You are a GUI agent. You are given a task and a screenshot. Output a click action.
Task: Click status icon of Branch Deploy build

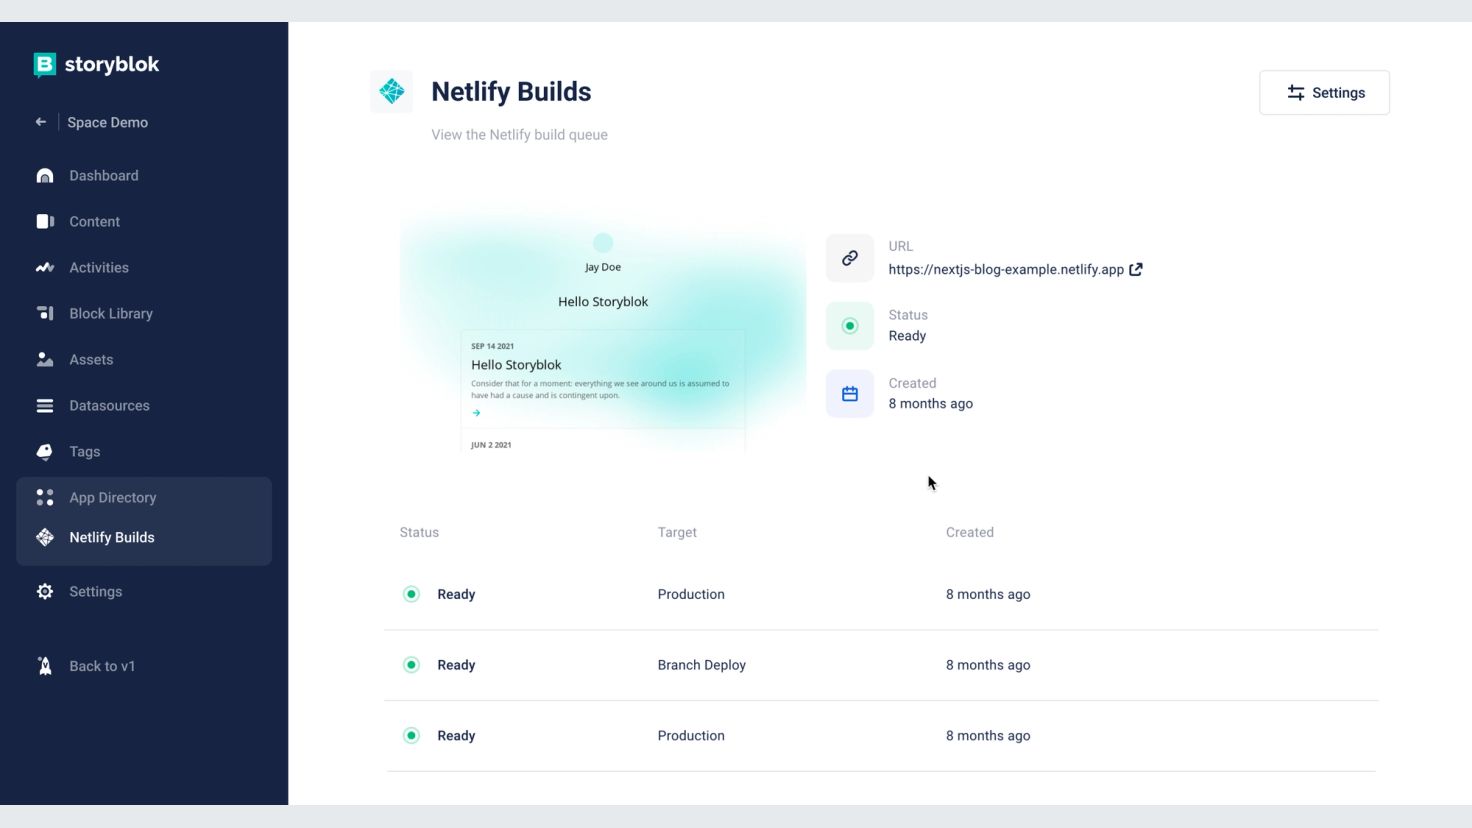click(411, 665)
